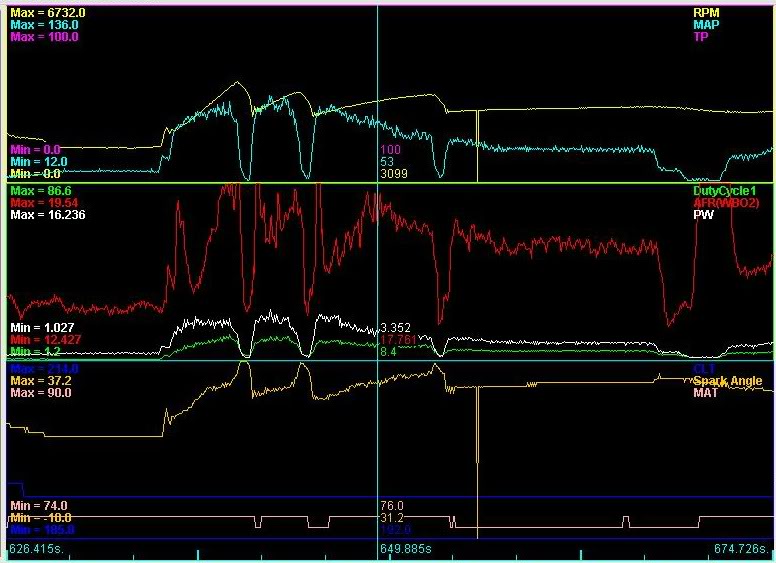
Task: Click the 'Min = 1.027' PW readout
Action: click(x=42, y=328)
